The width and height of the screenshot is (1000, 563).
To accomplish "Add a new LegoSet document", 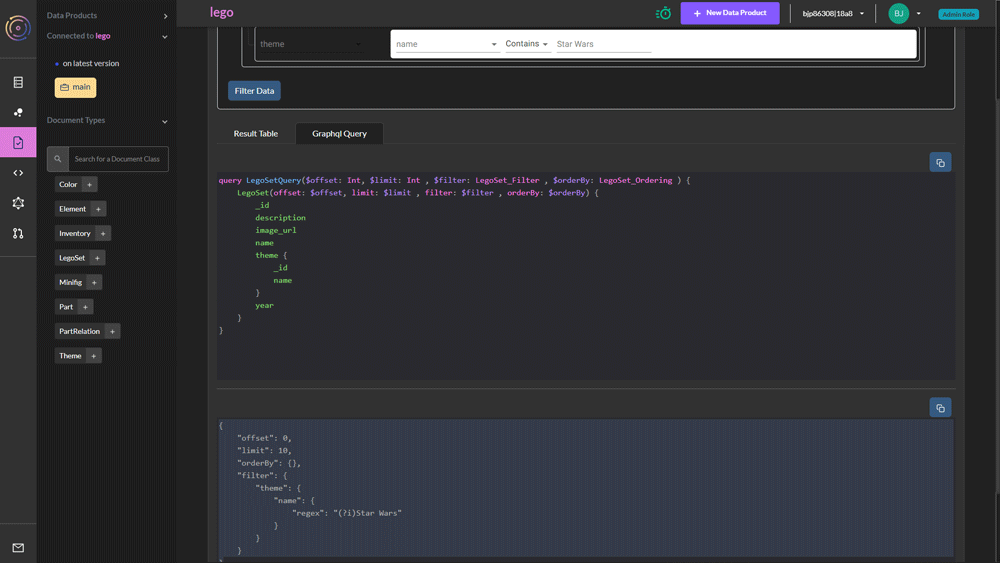I will click(98, 258).
